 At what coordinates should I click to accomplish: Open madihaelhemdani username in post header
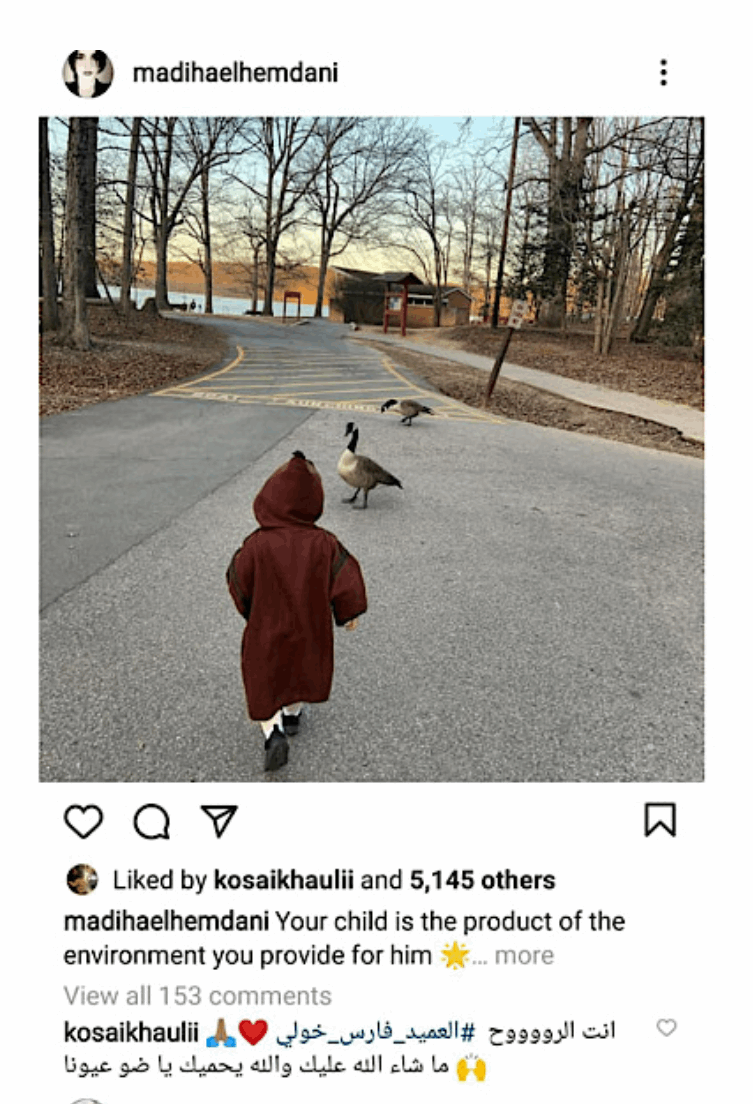coord(235,73)
